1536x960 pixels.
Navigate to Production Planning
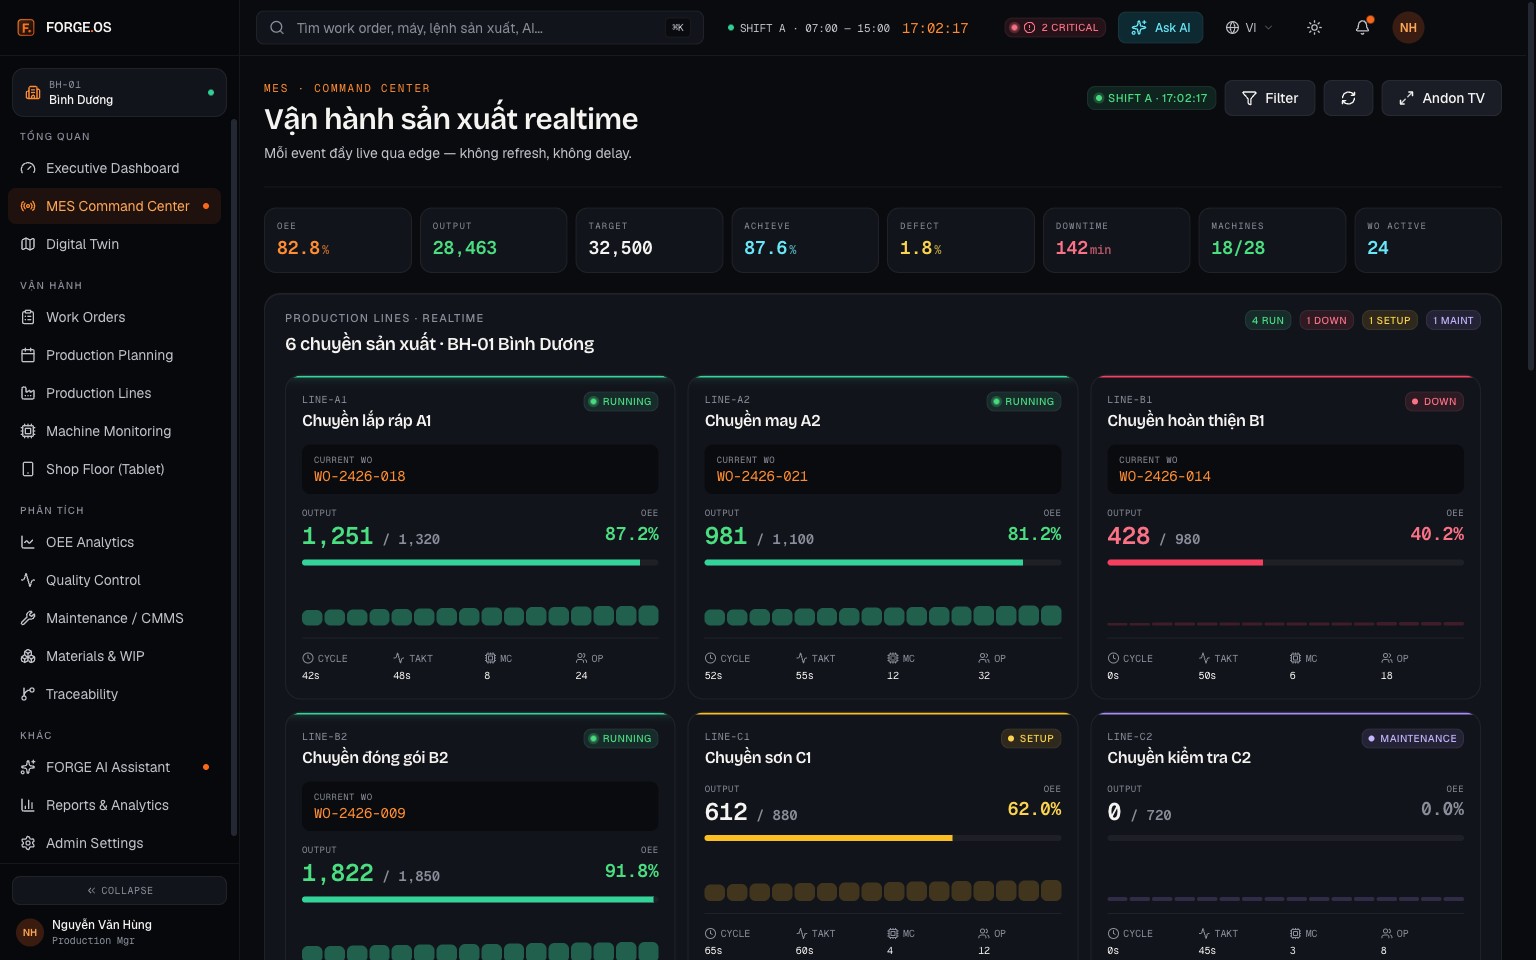[x=114, y=355]
